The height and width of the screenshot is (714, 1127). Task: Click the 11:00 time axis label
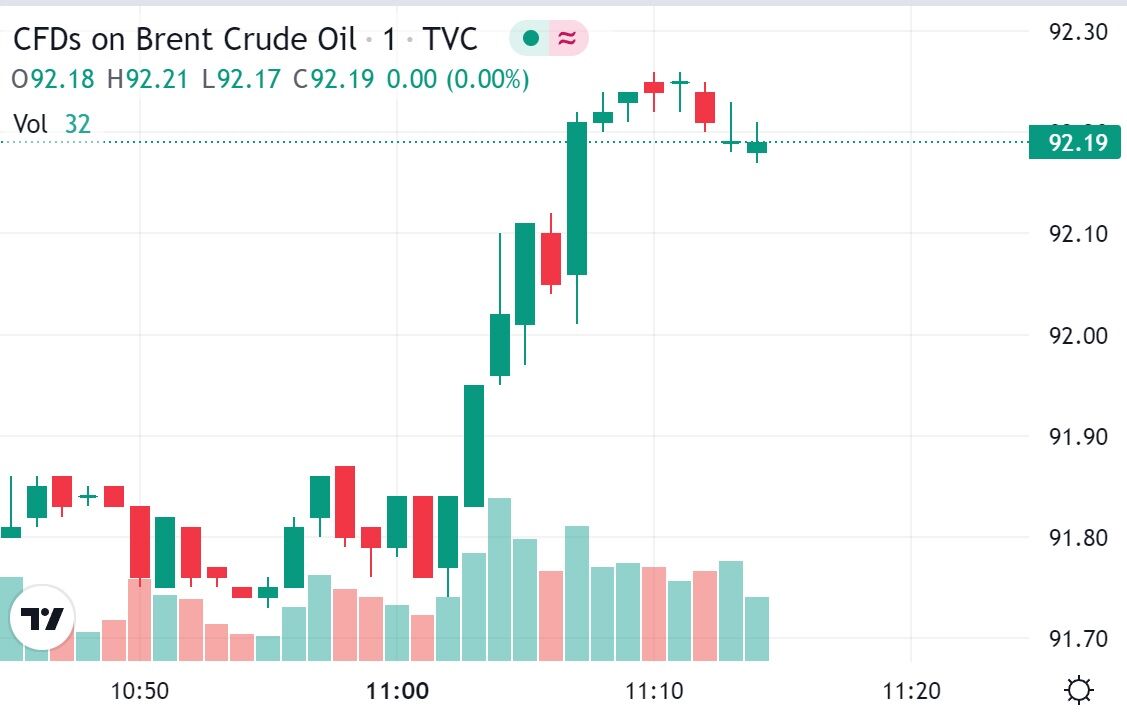[x=397, y=690]
